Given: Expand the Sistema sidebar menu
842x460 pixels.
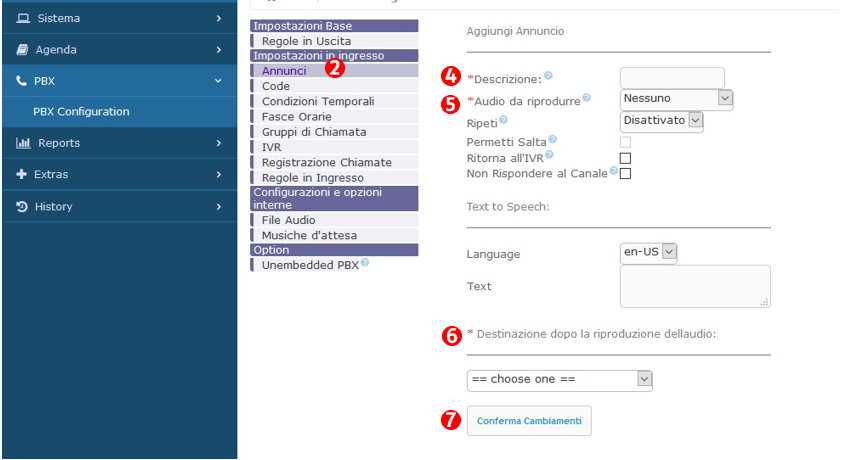Looking at the screenshot, I should click(118, 18).
